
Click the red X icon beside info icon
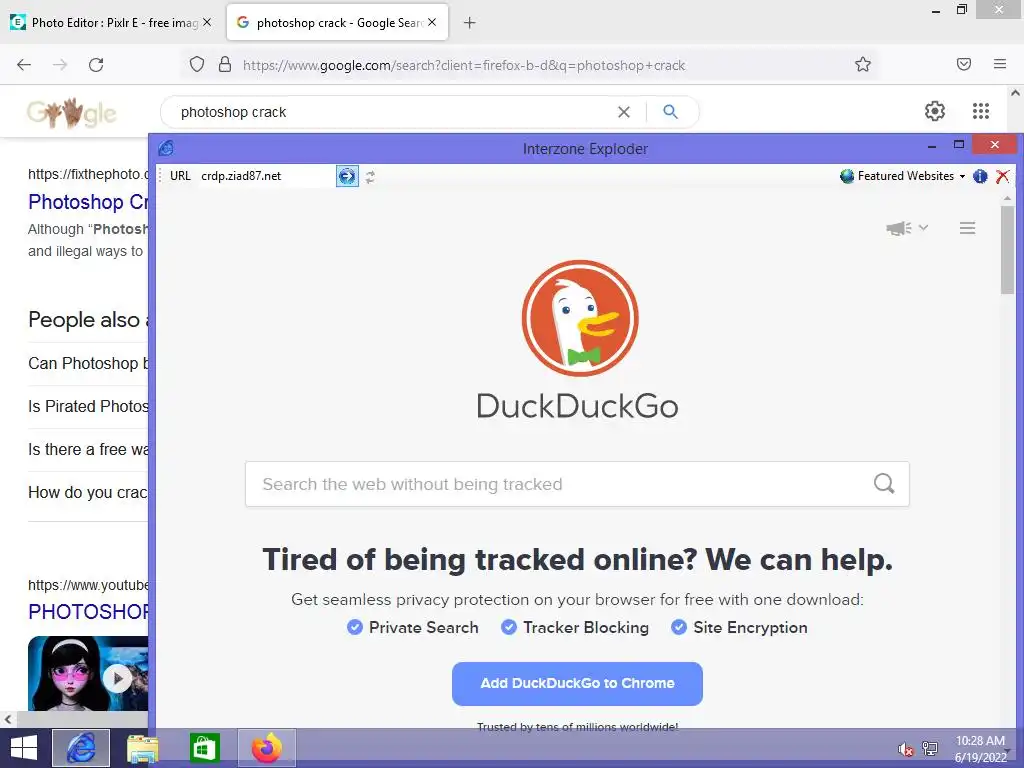pyautogui.click(x=1002, y=176)
